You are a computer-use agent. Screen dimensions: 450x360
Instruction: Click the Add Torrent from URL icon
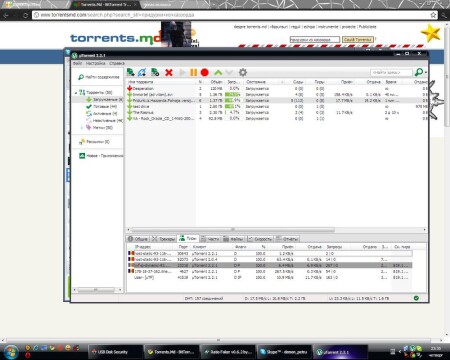pyautogui.click(x=142, y=72)
